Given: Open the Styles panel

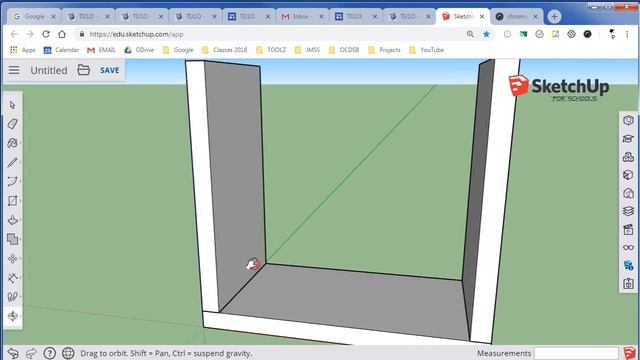Looking at the screenshot, I should coord(628,193).
